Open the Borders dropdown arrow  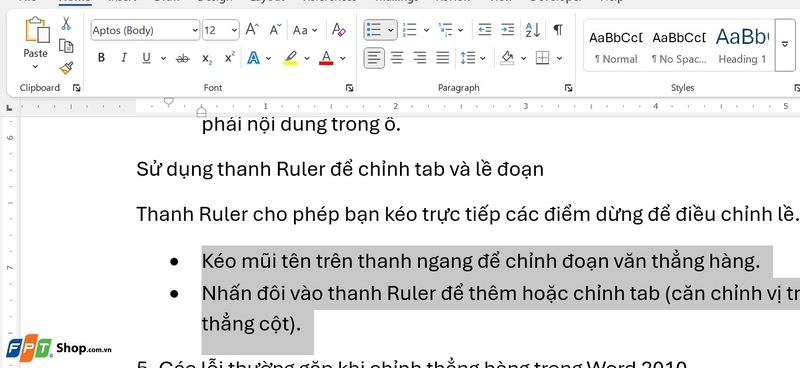tap(559, 58)
